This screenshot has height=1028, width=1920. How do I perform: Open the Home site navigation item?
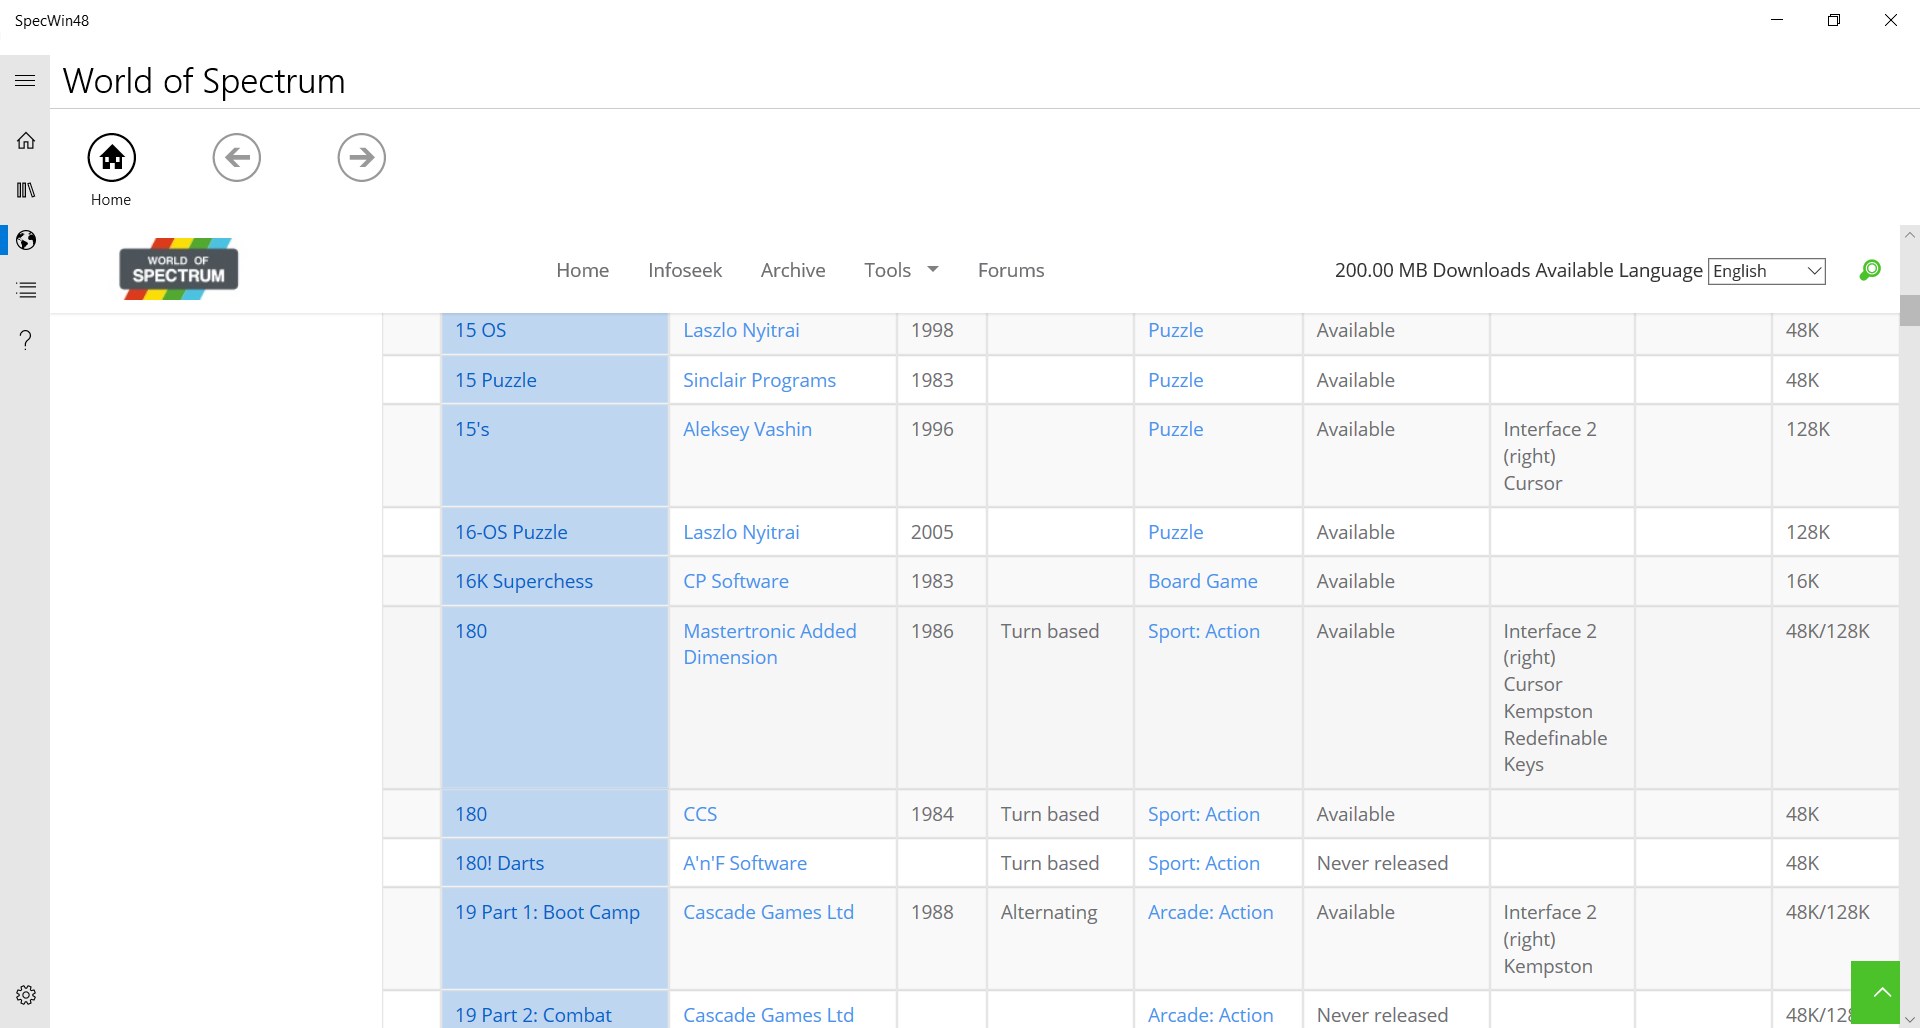click(x=583, y=270)
